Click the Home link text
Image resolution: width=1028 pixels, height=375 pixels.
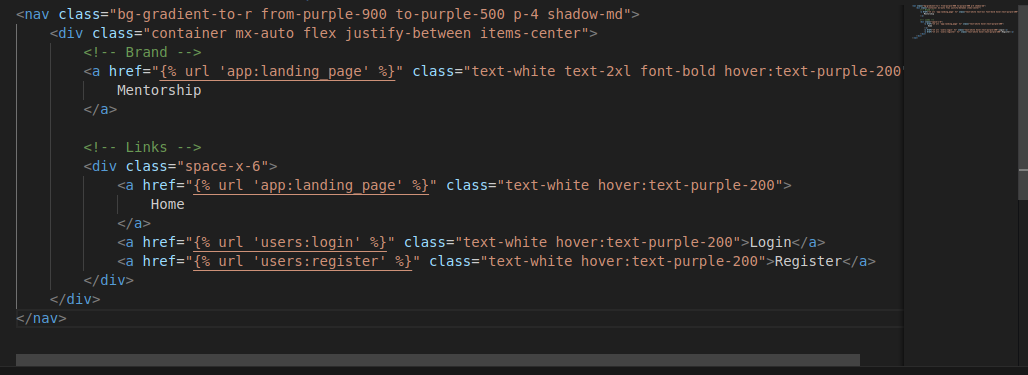pos(167,204)
